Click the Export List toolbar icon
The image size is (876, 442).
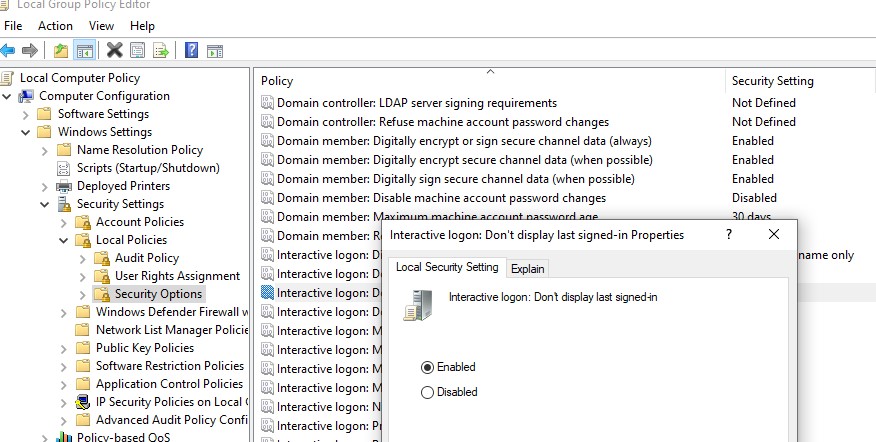(160, 50)
